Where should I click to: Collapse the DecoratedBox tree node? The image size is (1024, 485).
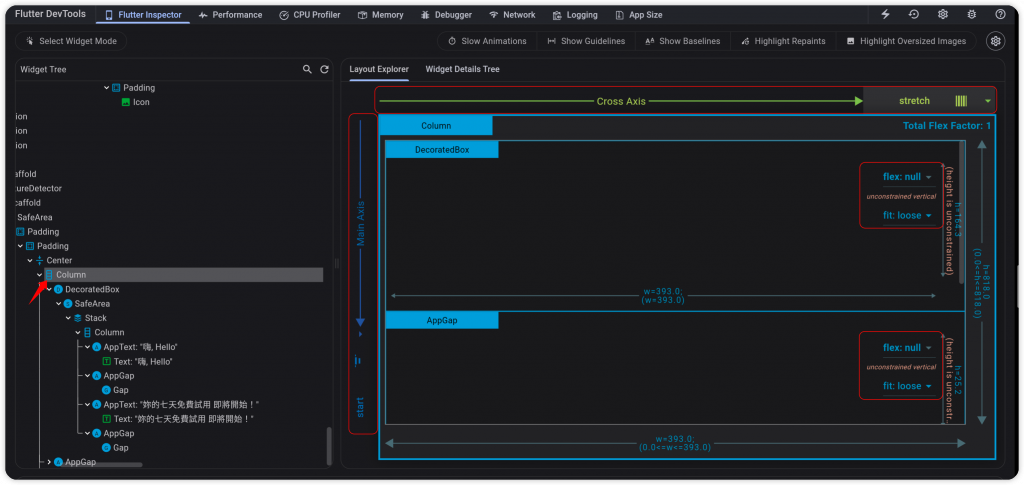[49, 289]
